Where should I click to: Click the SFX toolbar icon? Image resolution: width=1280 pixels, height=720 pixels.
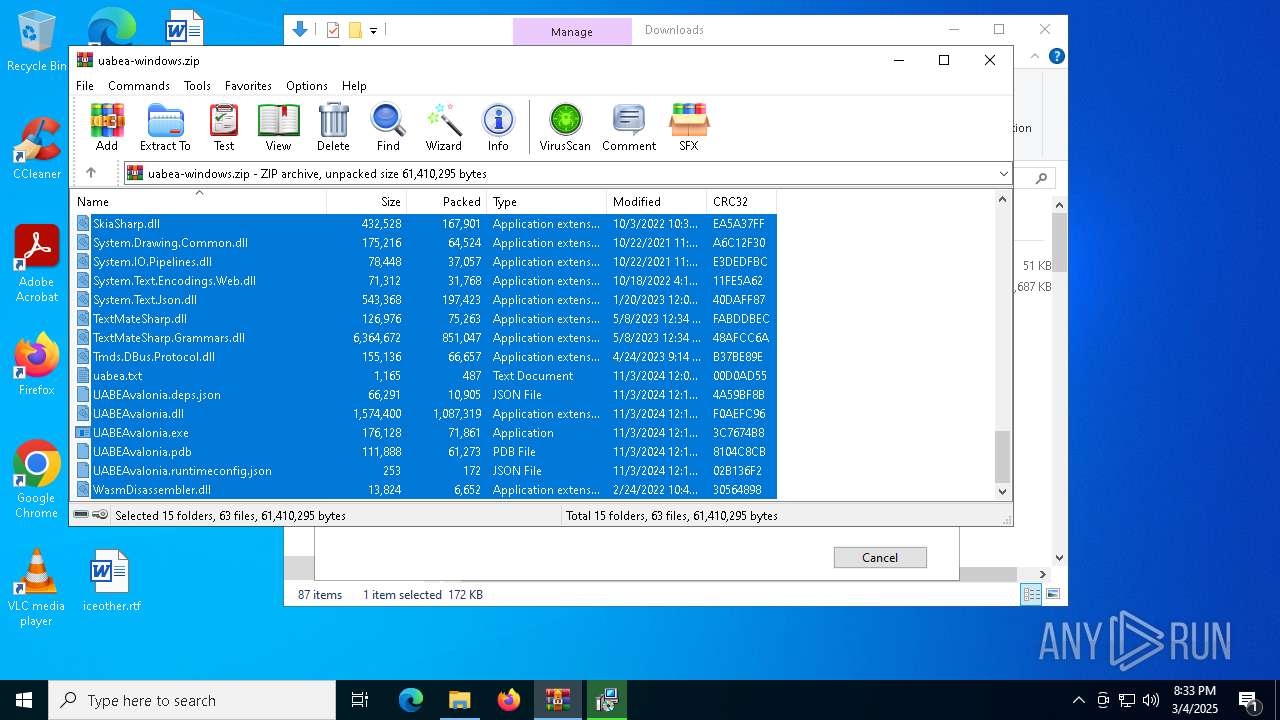[689, 127]
